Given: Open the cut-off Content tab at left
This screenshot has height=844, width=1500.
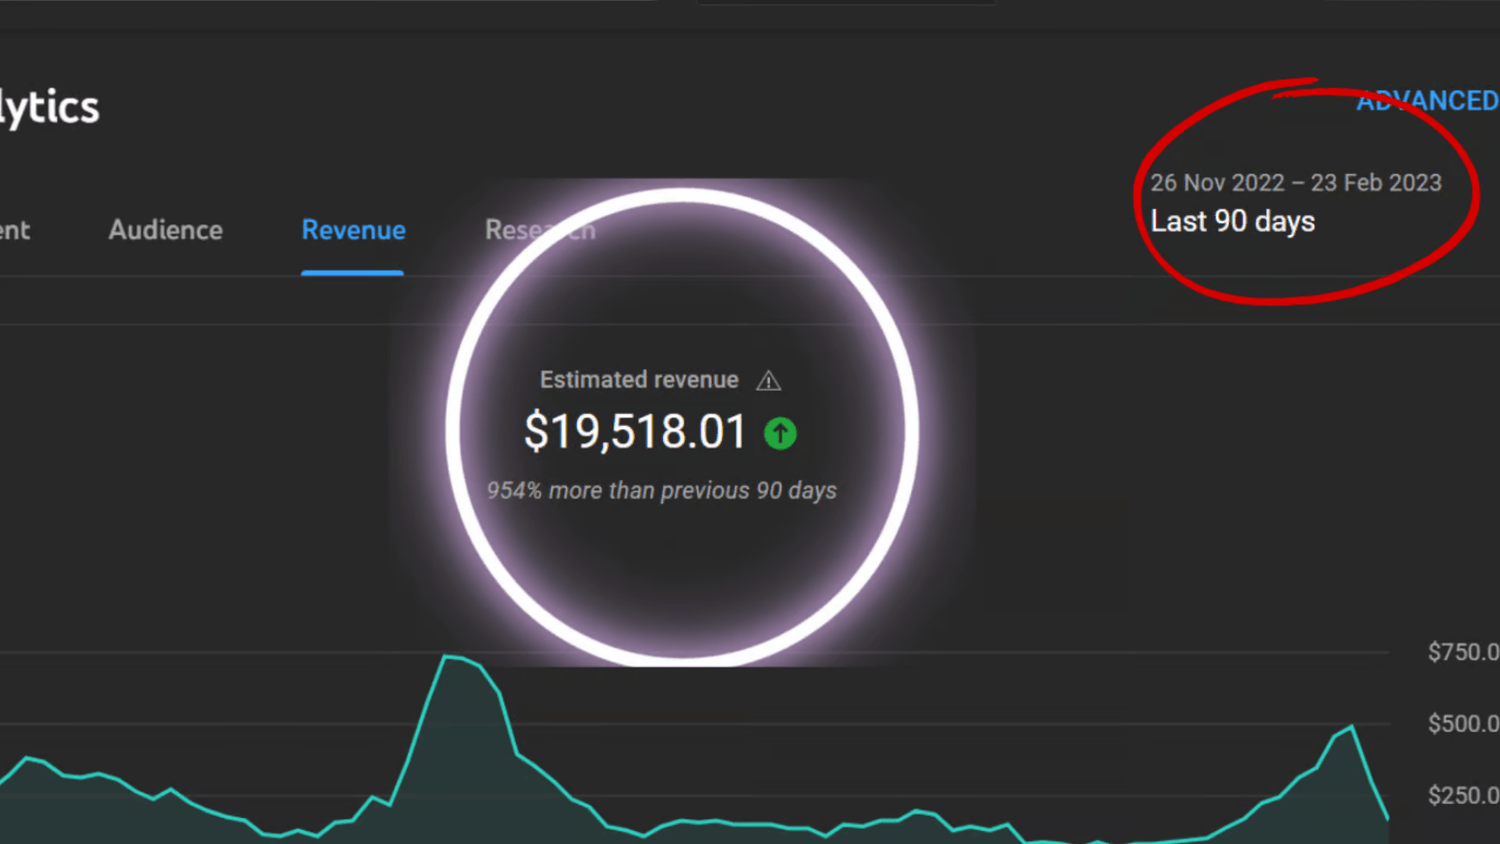Looking at the screenshot, I should [x=15, y=230].
